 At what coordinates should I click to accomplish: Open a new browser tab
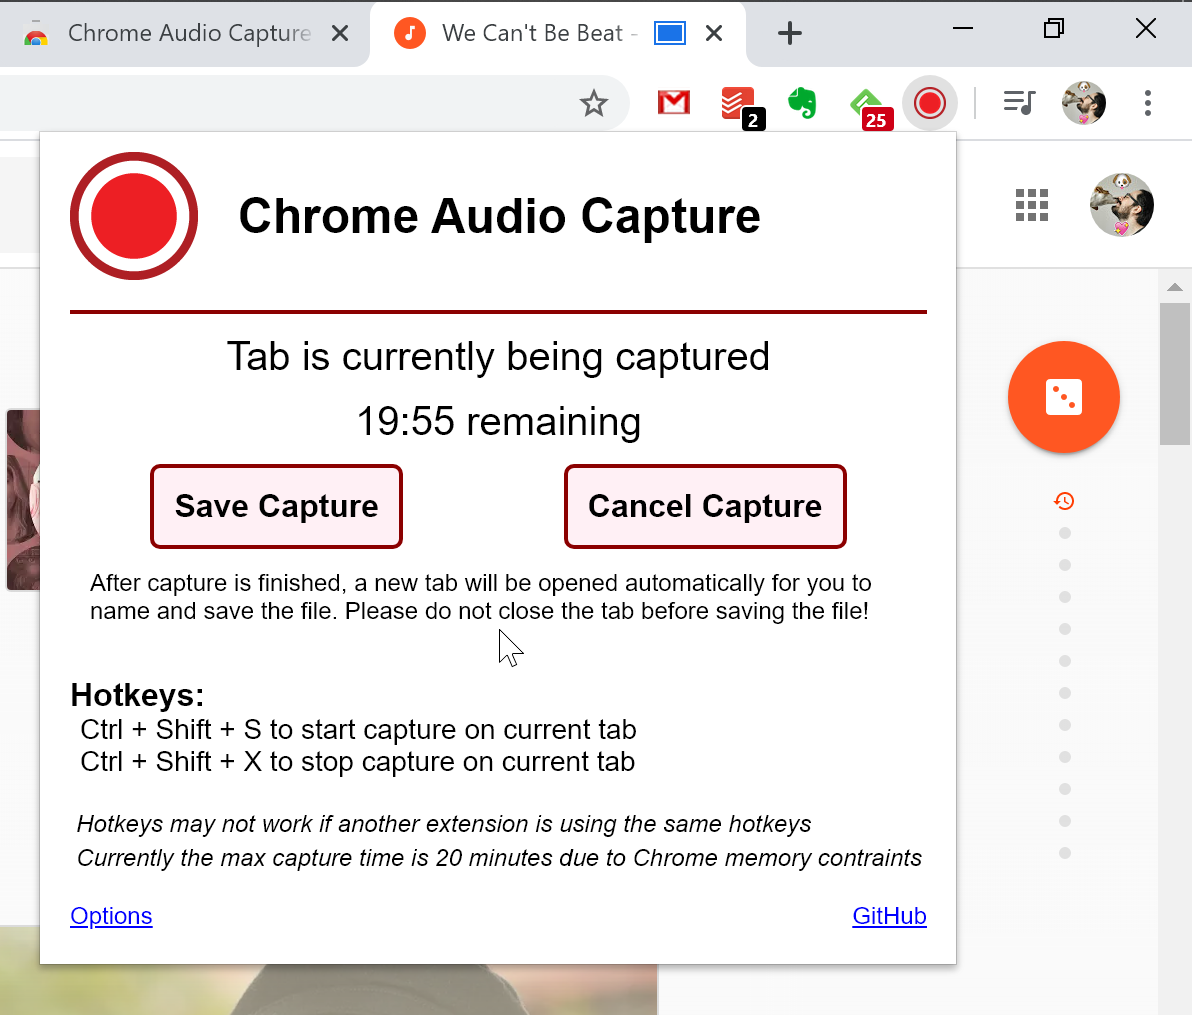(x=790, y=33)
